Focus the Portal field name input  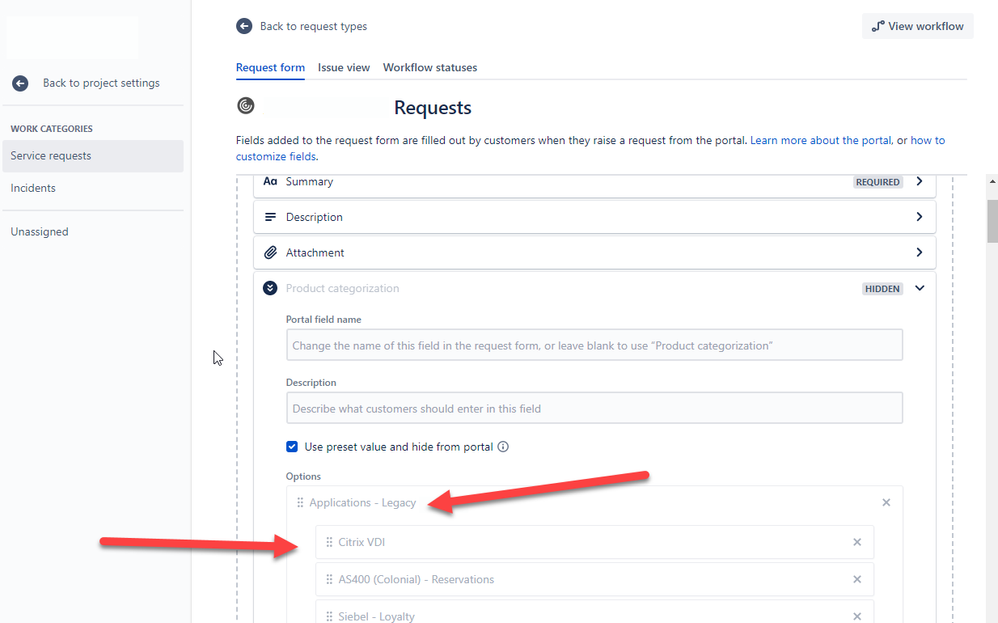(x=594, y=345)
